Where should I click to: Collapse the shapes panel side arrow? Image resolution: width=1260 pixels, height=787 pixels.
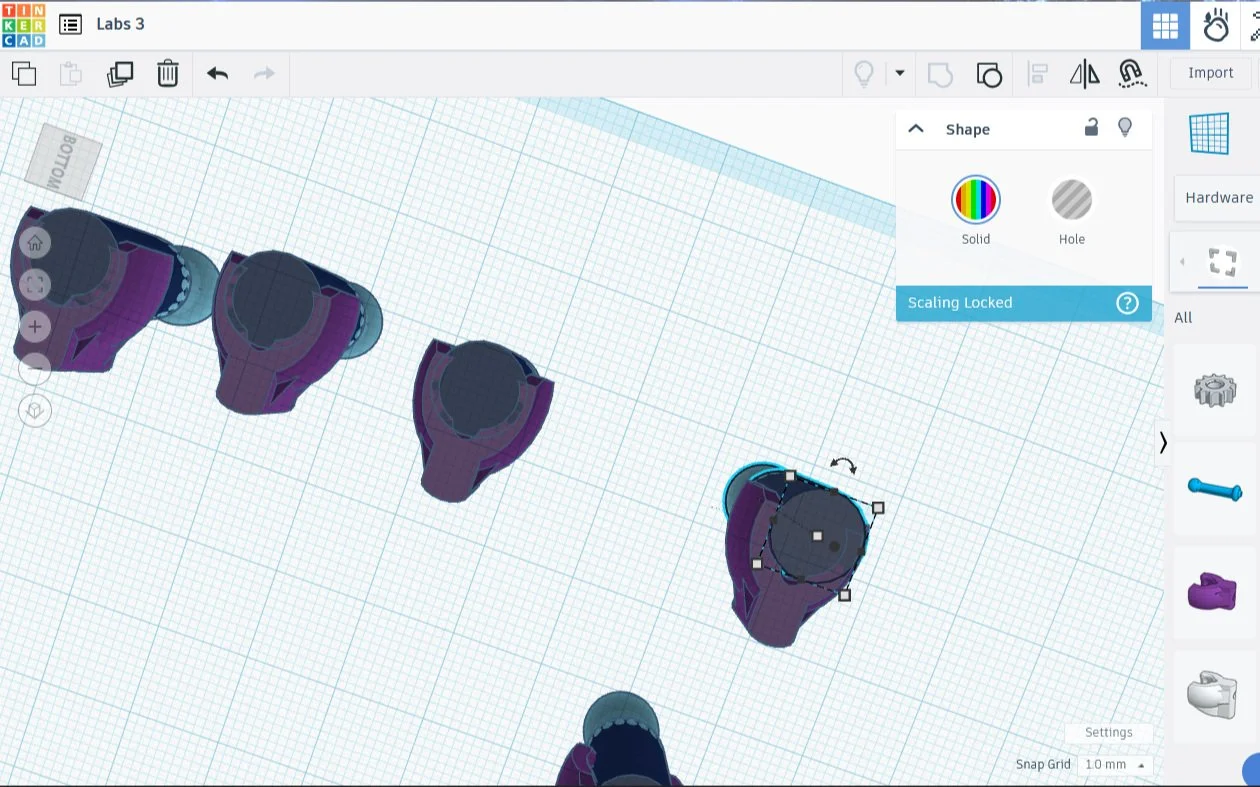(x=1162, y=442)
